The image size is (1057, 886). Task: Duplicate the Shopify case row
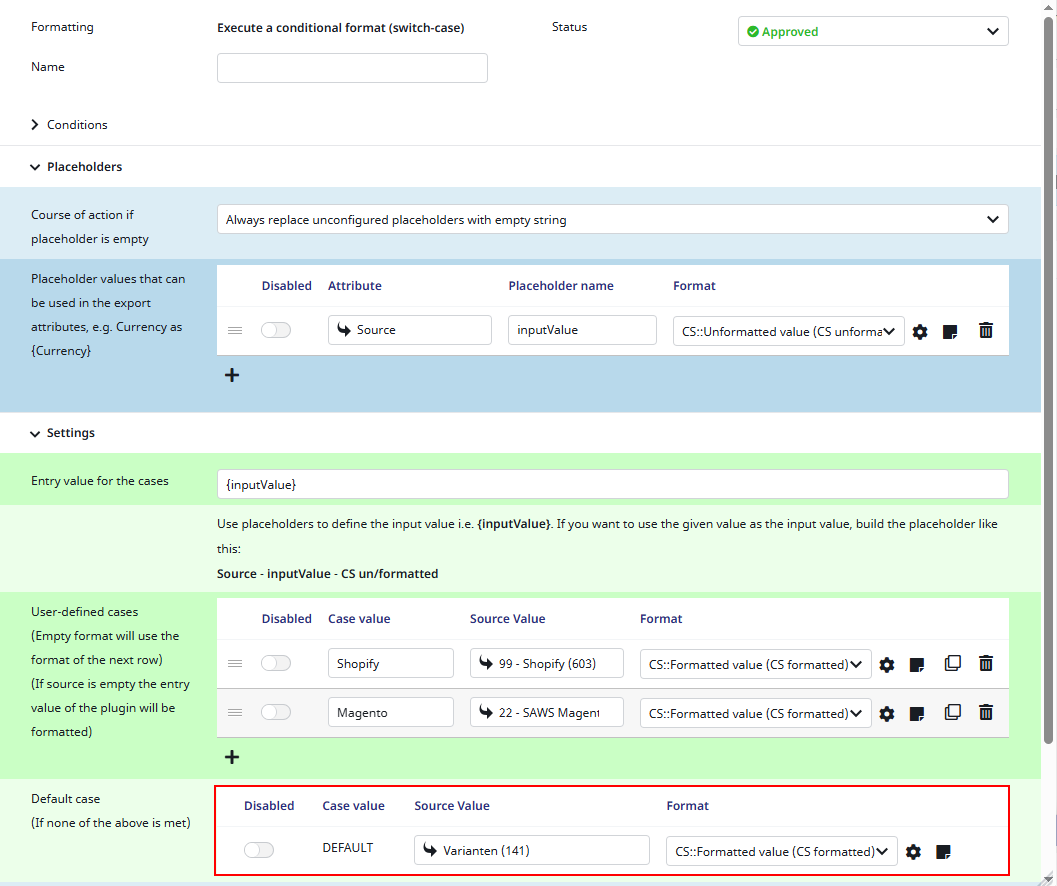point(953,663)
